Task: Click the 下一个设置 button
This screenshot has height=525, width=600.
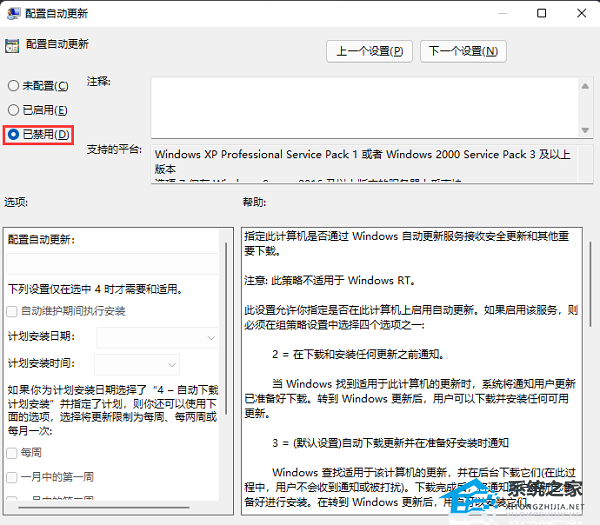Action: coord(462,51)
